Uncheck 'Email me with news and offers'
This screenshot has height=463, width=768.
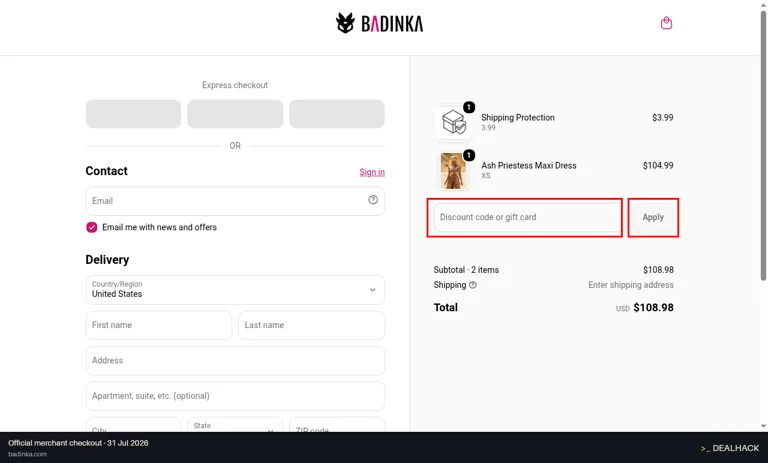tap(92, 227)
